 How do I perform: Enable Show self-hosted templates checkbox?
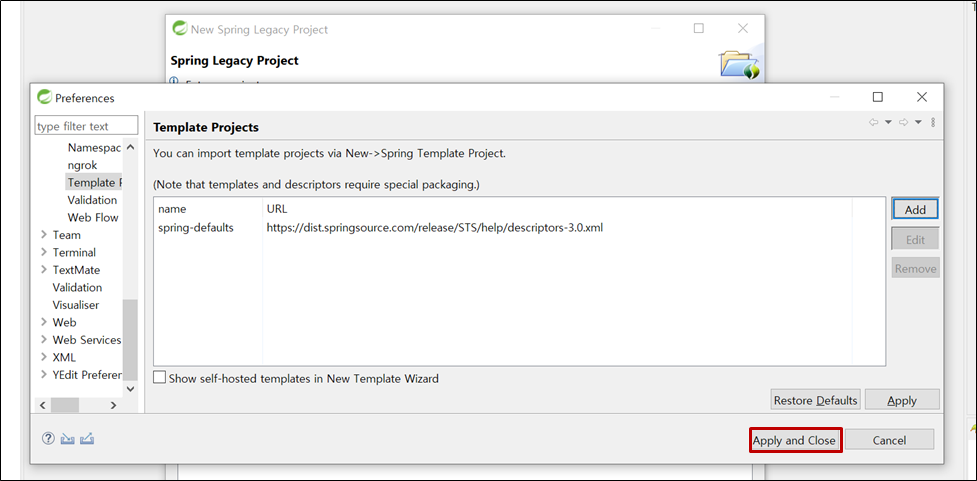pyautogui.click(x=160, y=378)
